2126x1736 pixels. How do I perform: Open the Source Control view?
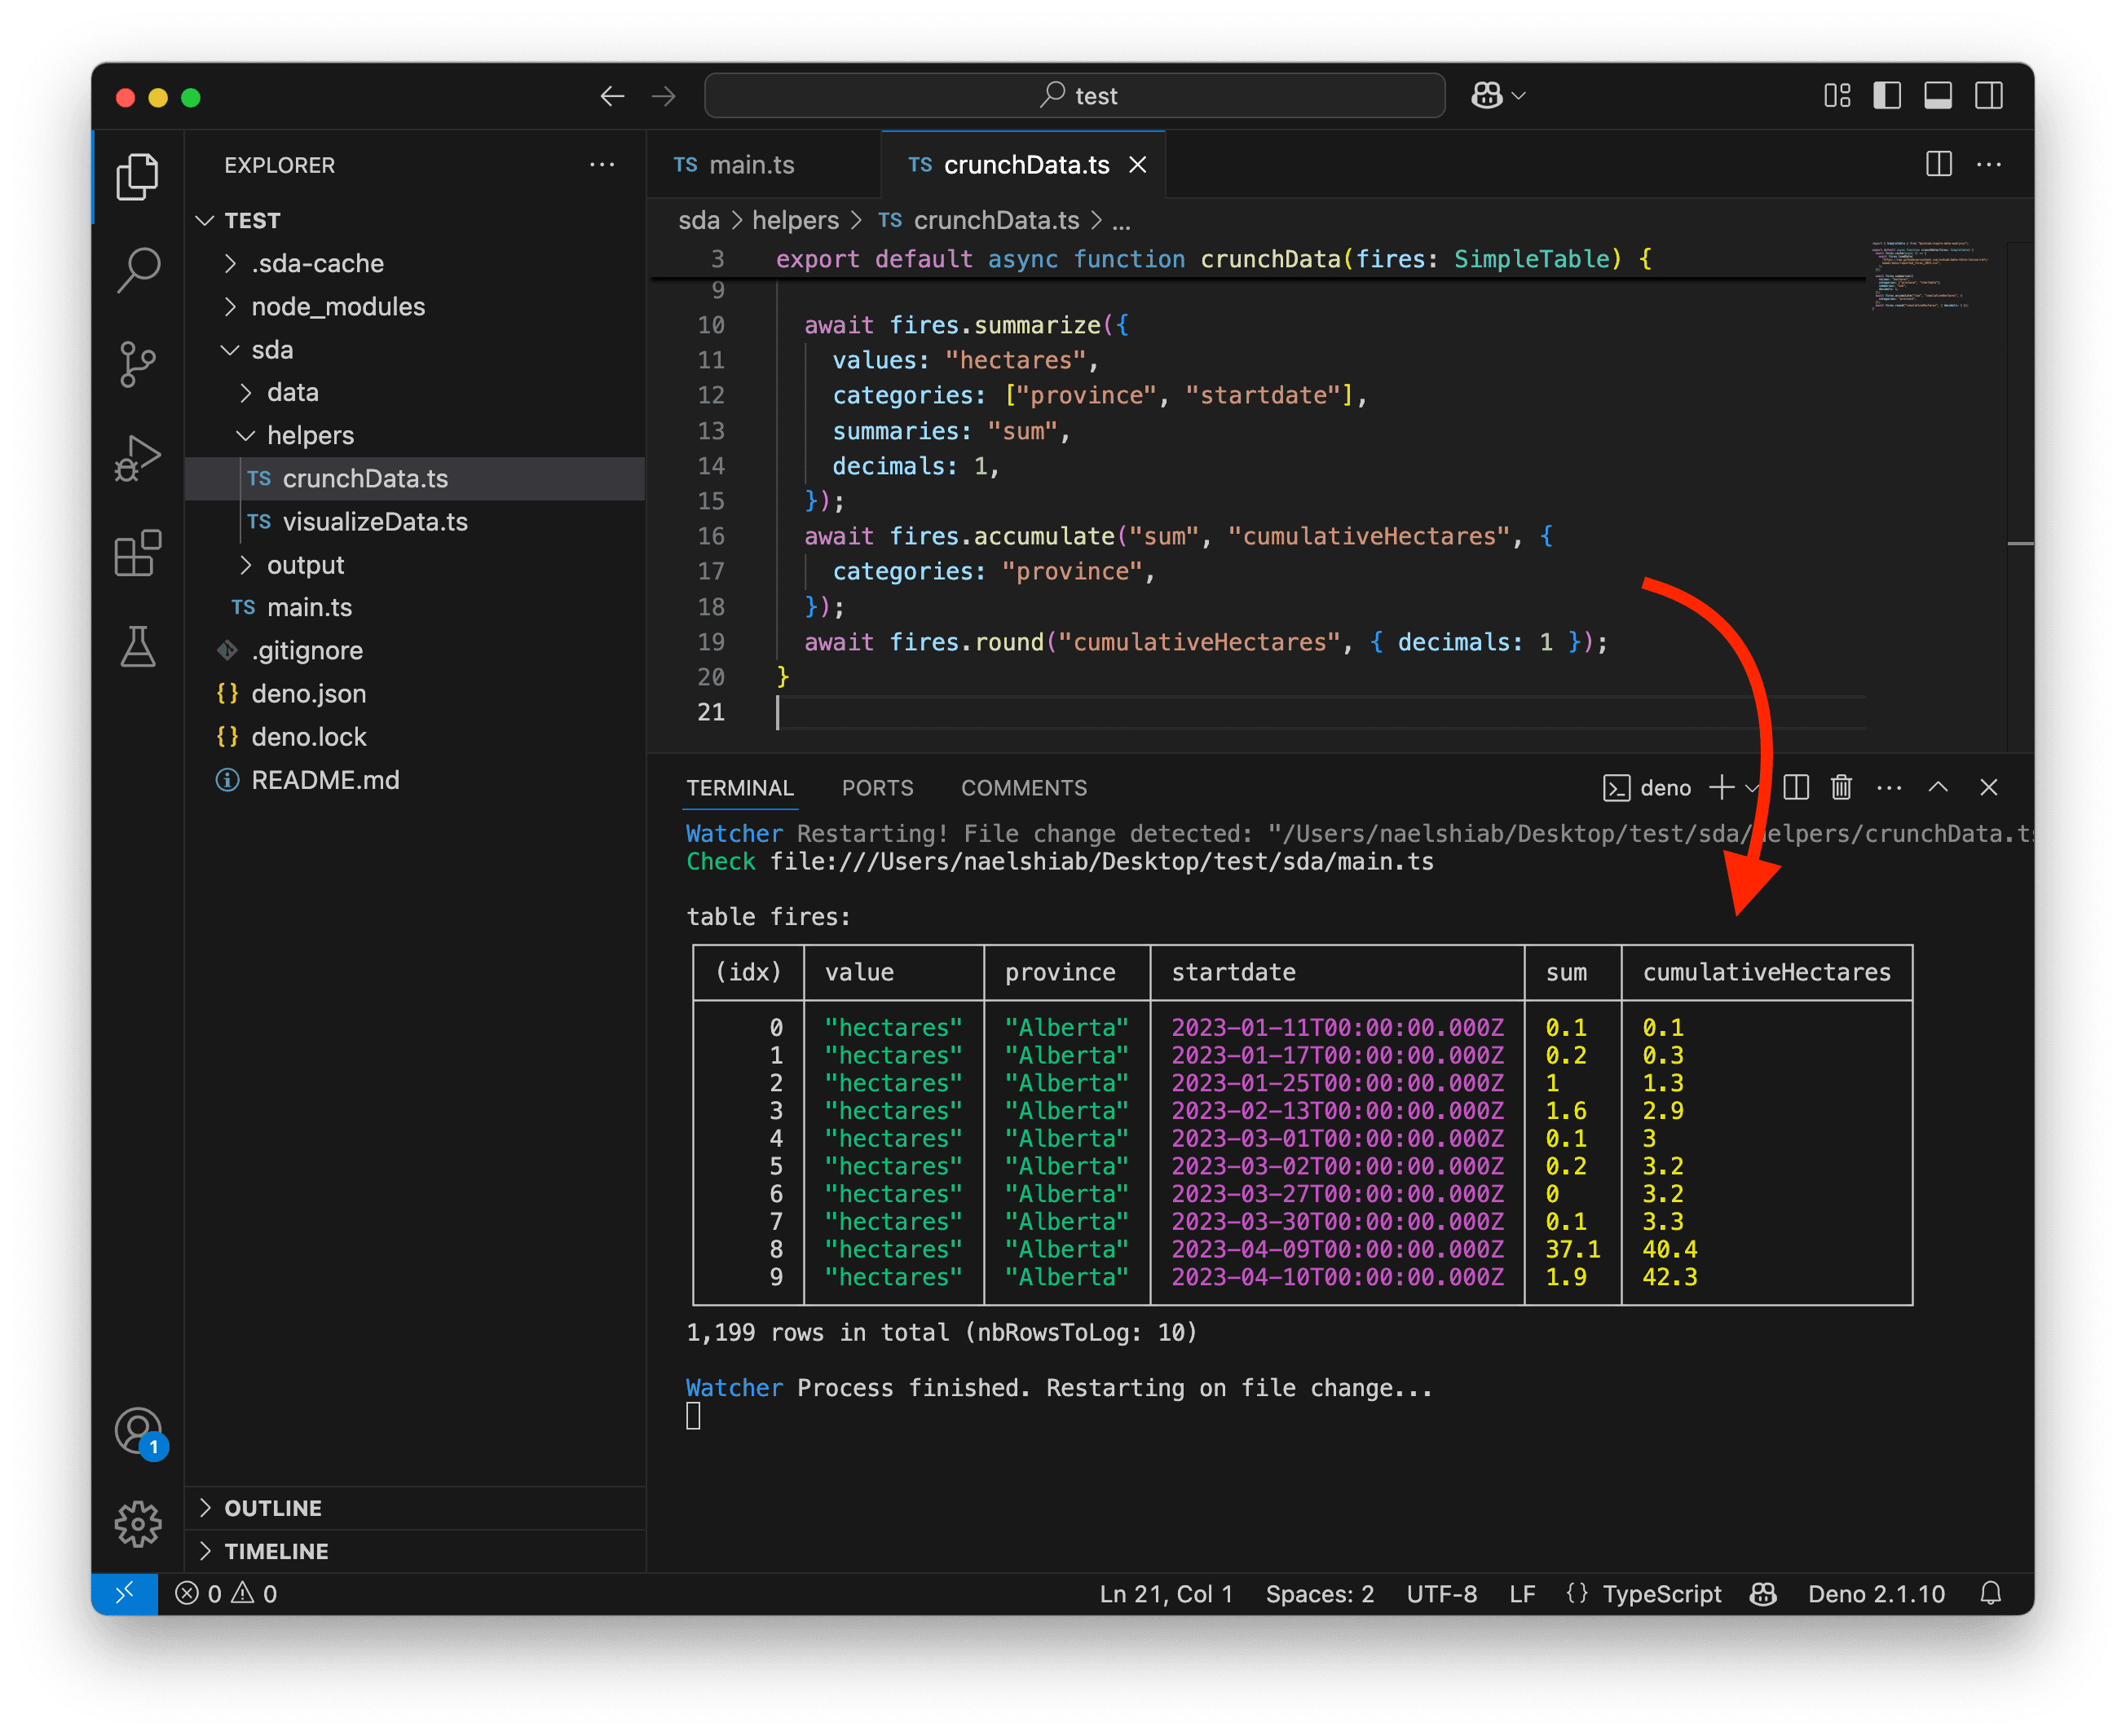click(138, 364)
